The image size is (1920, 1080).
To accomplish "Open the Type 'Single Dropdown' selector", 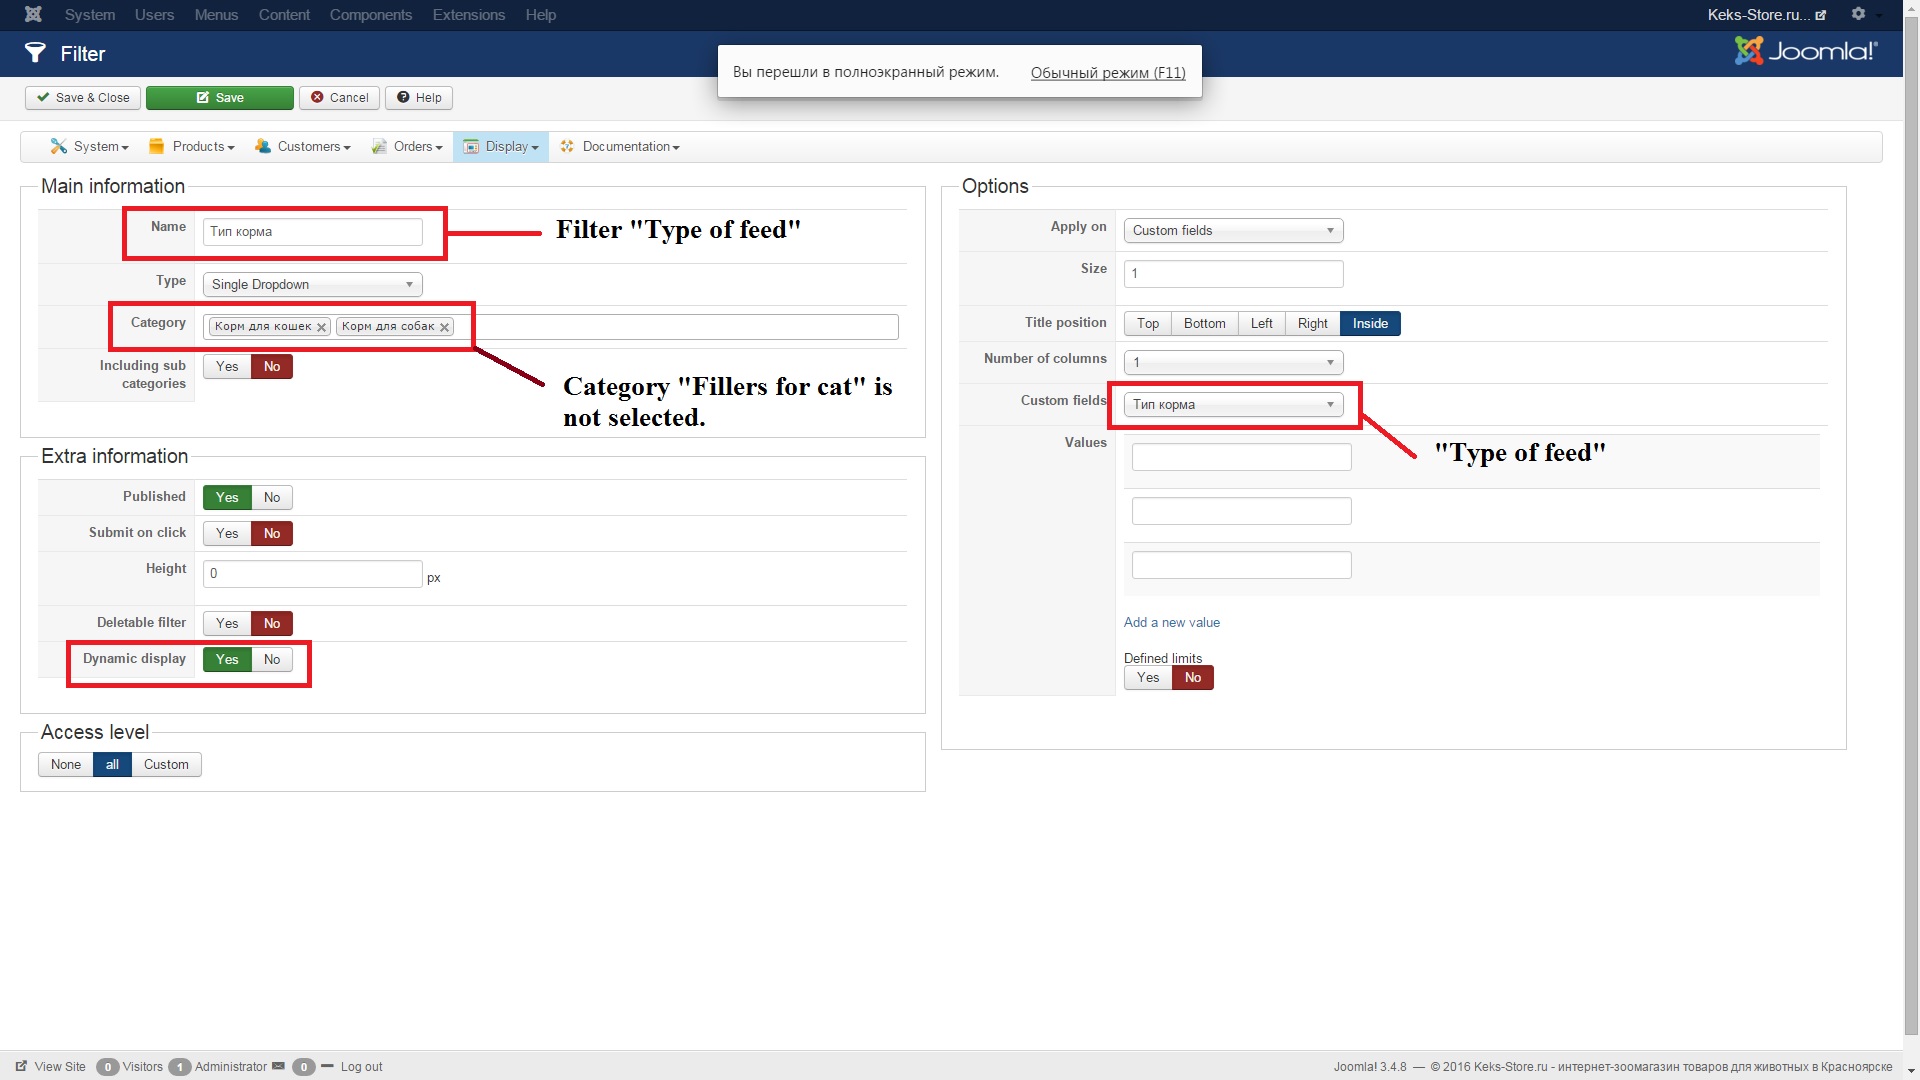I will (x=312, y=284).
